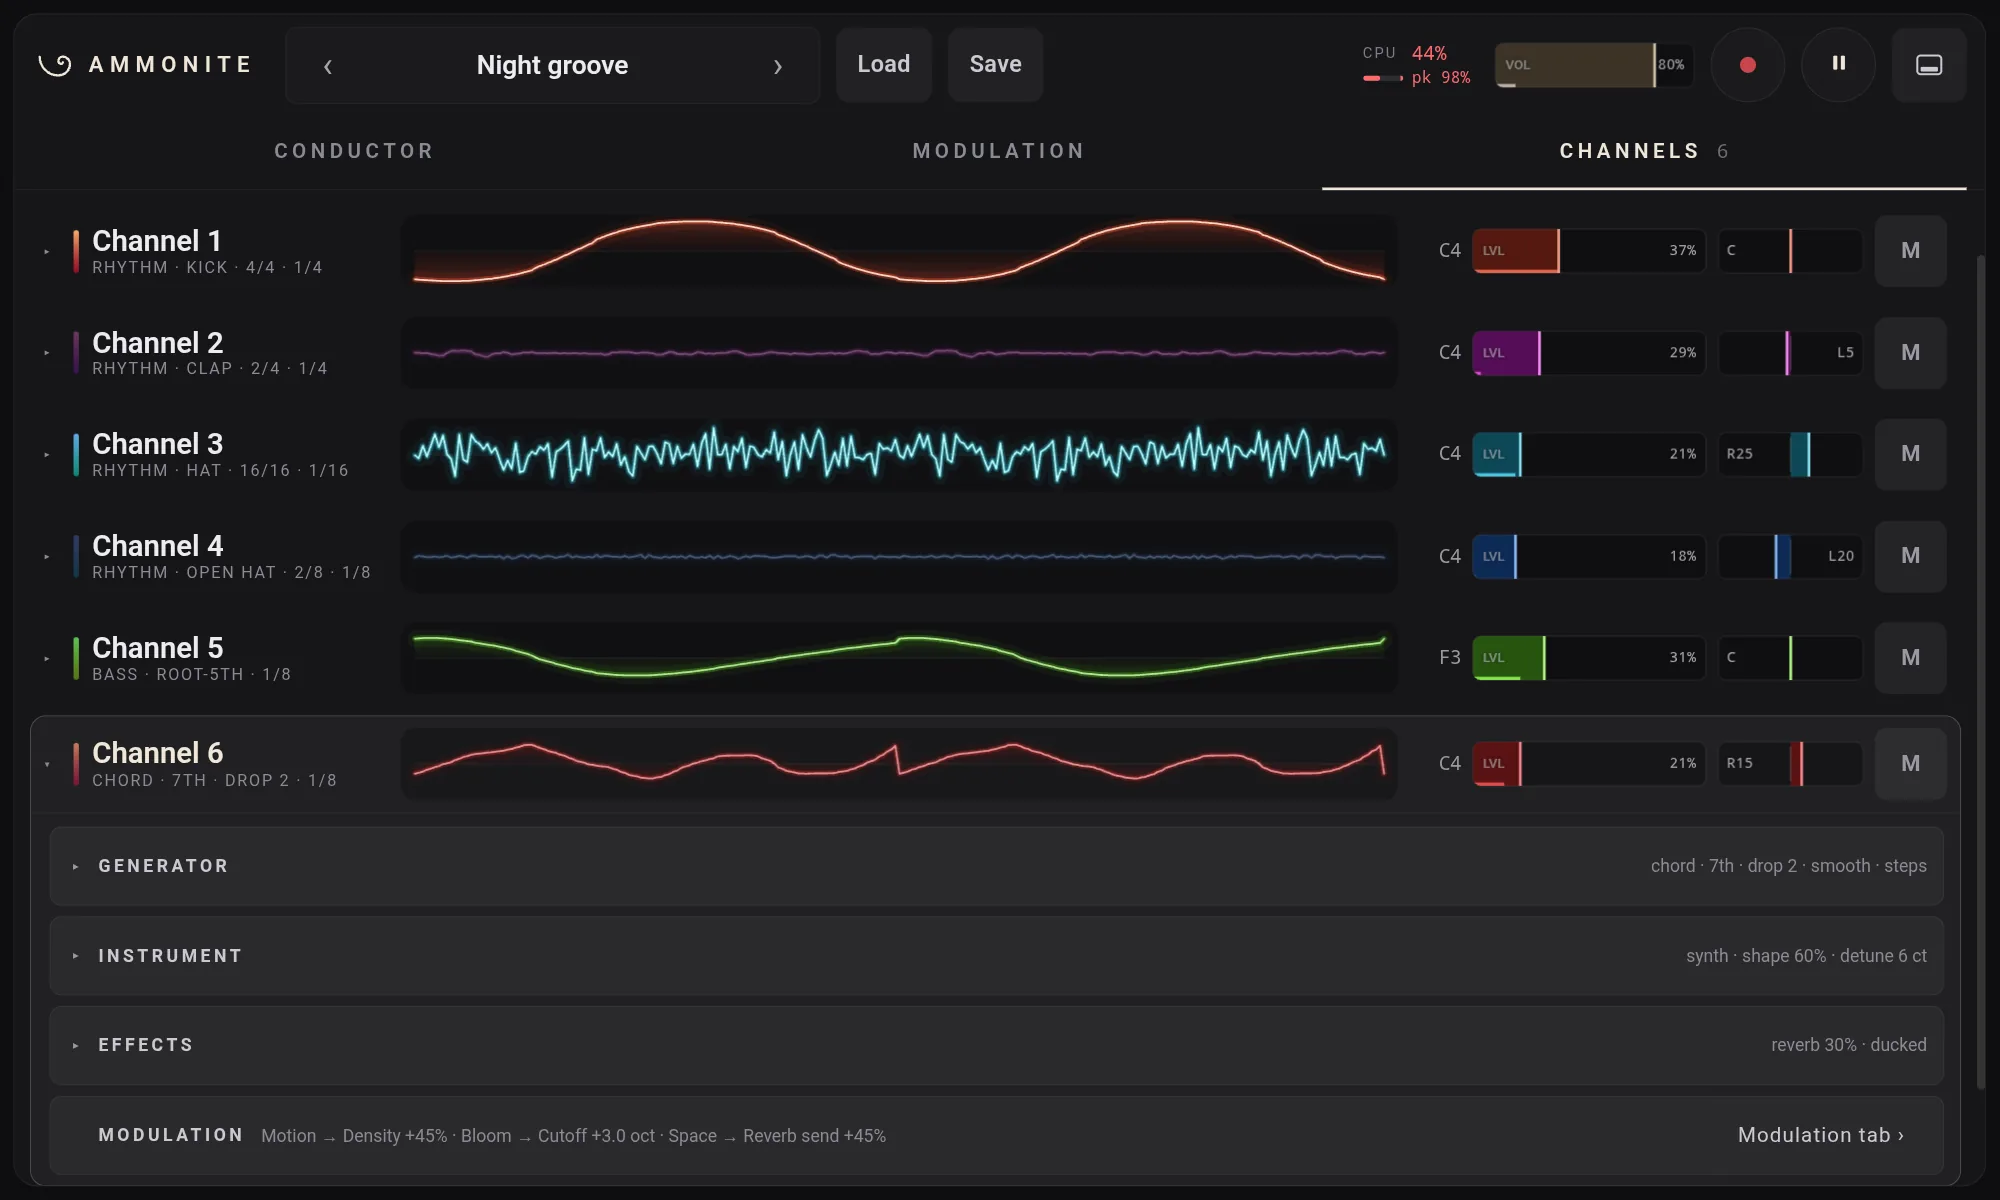Adjust Channel 5 pan control
Screen dimensions: 2000x1200
click(x=1790, y=658)
